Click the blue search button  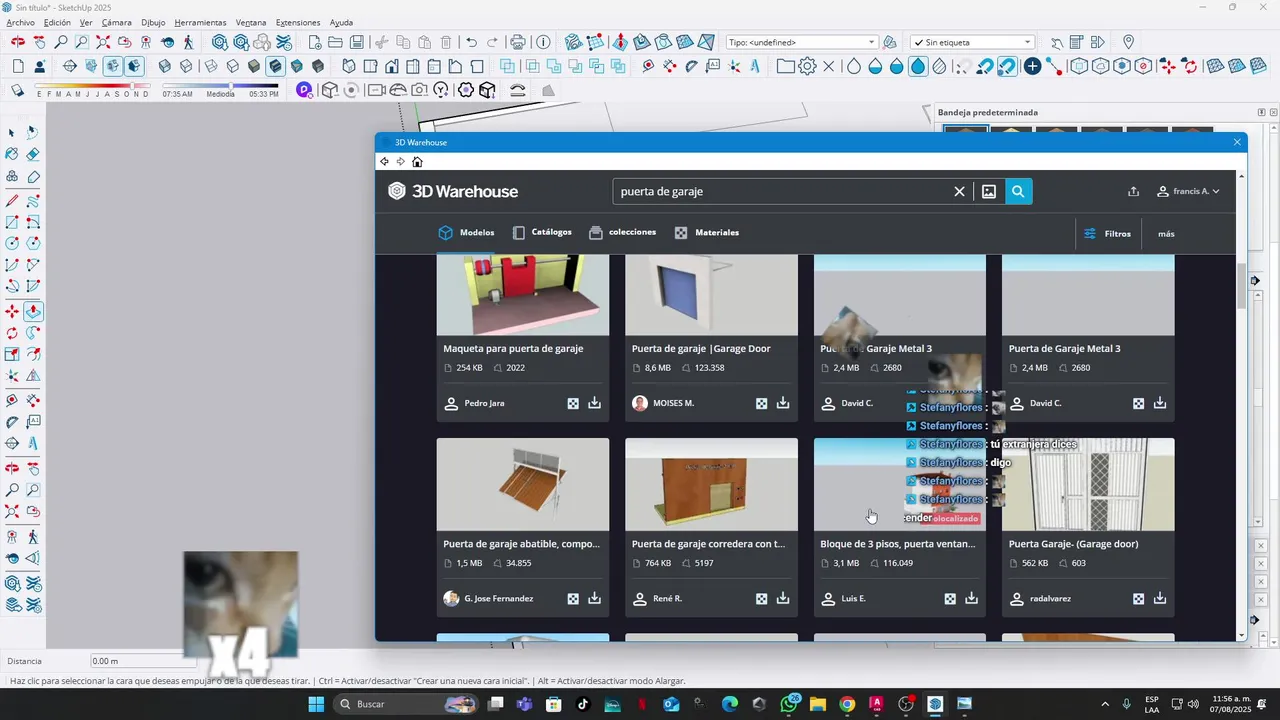1018,191
